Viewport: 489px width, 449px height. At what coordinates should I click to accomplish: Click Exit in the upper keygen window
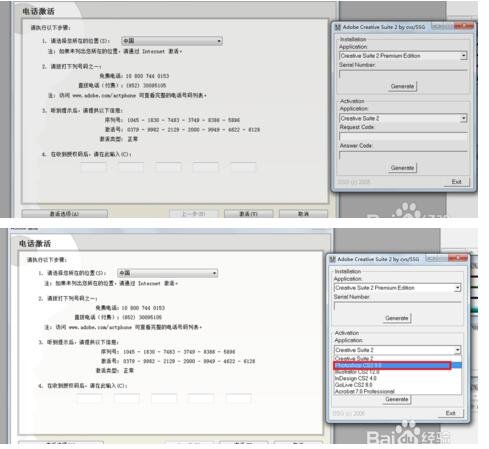[457, 182]
